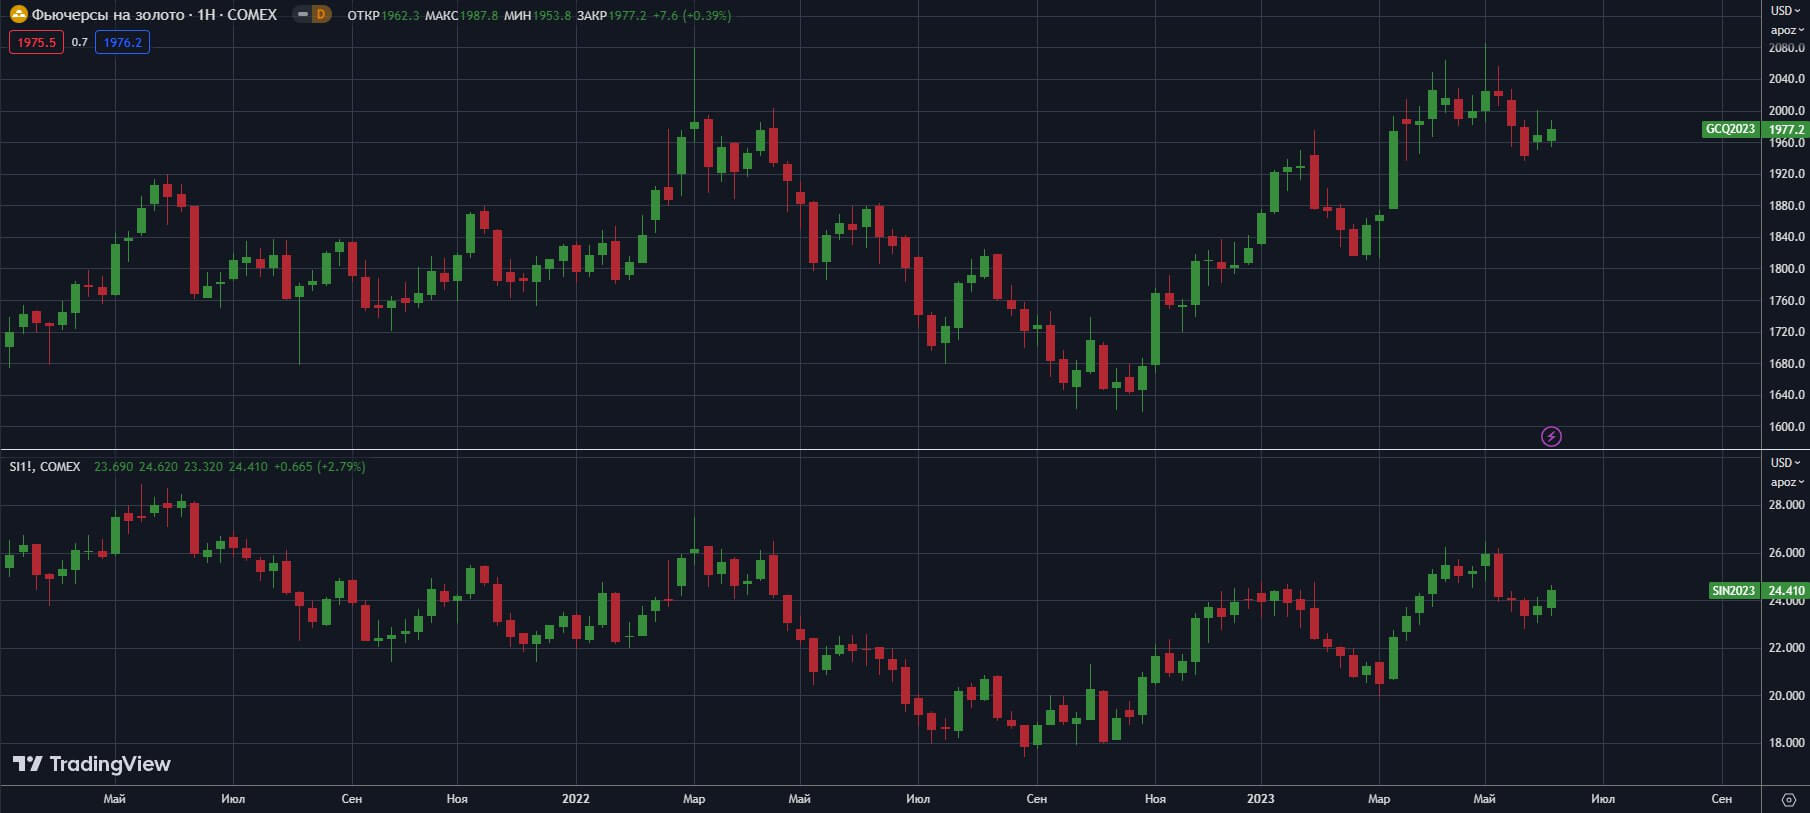The image size is (1810, 813).
Task: Click the low value 1953.8
Action: click(552, 15)
